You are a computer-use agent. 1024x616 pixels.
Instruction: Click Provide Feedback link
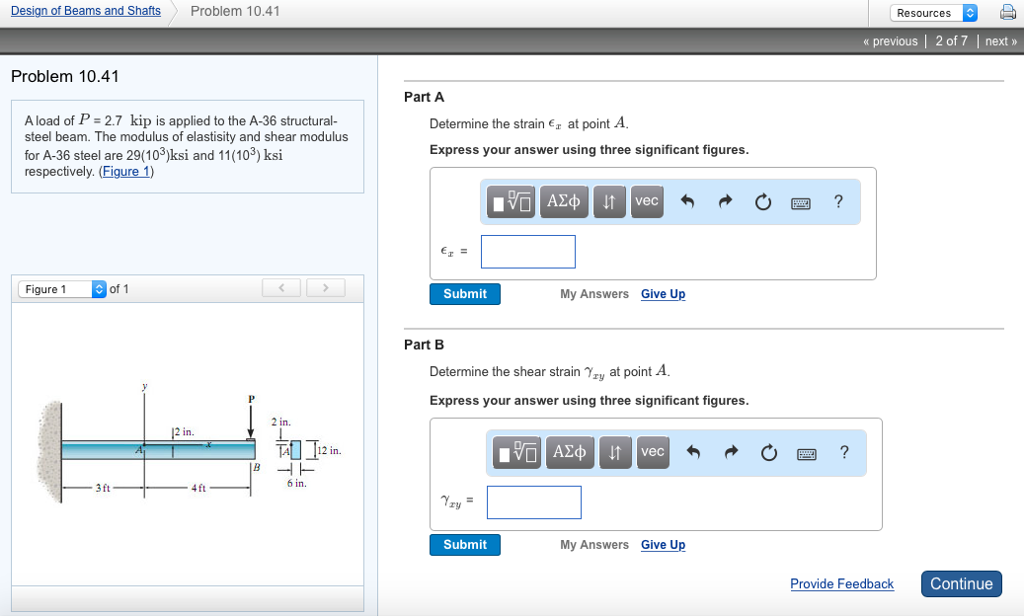[x=842, y=584]
